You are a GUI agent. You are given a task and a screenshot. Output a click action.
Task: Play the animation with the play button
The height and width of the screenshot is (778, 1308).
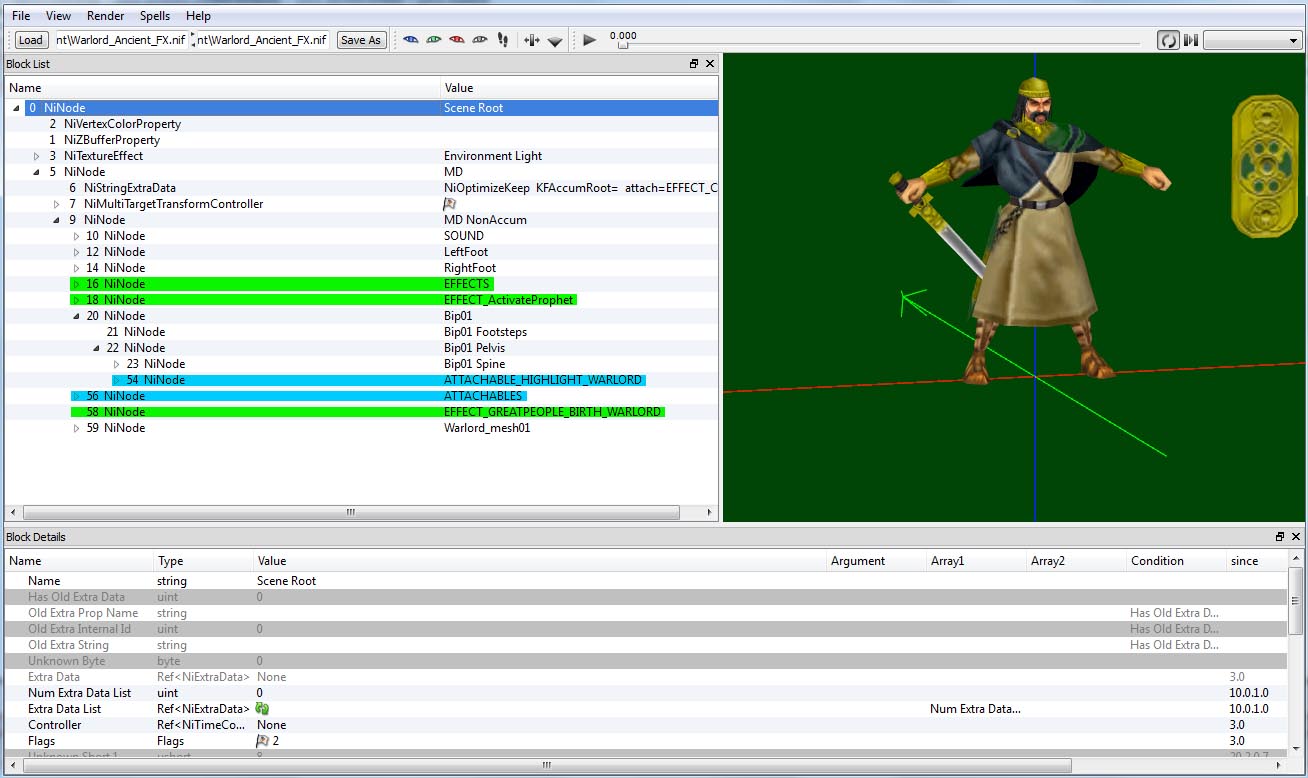(x=589, y=40)
